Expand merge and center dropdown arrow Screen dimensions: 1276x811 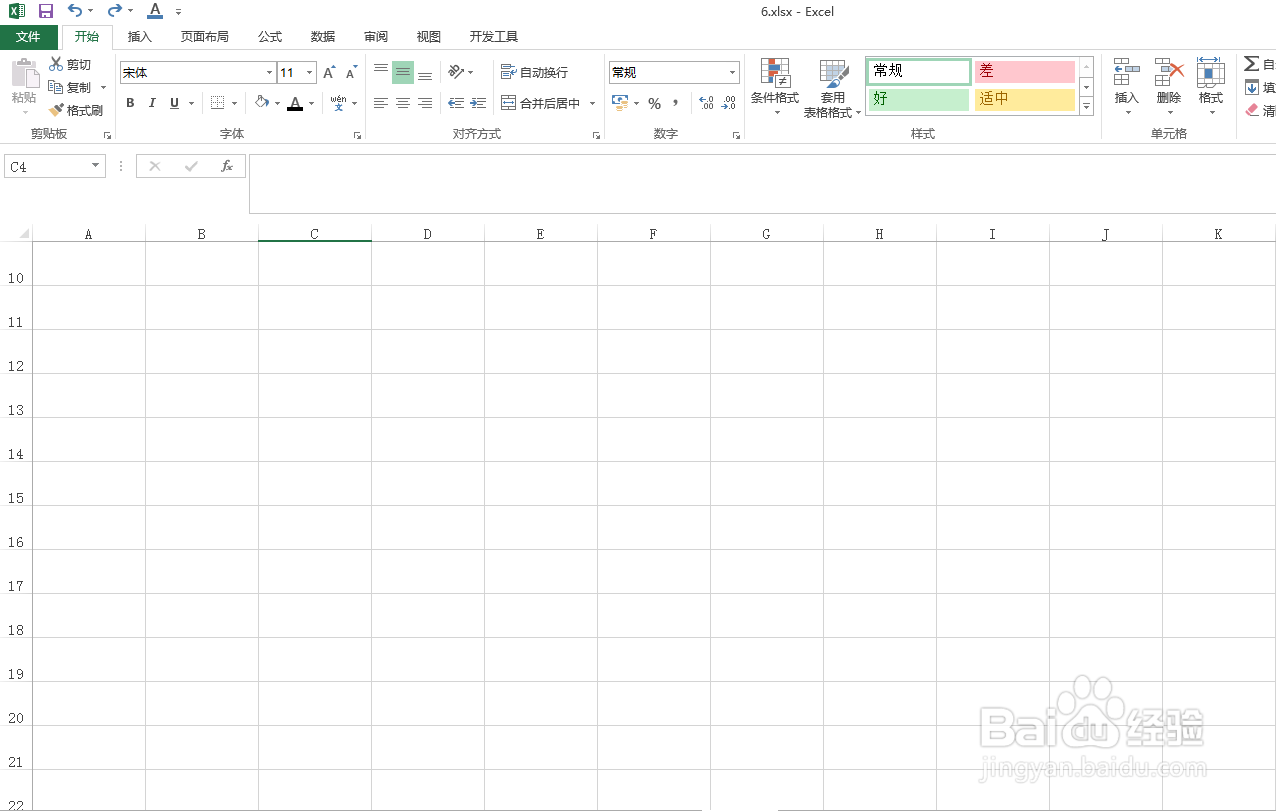[x=592, y=103]
